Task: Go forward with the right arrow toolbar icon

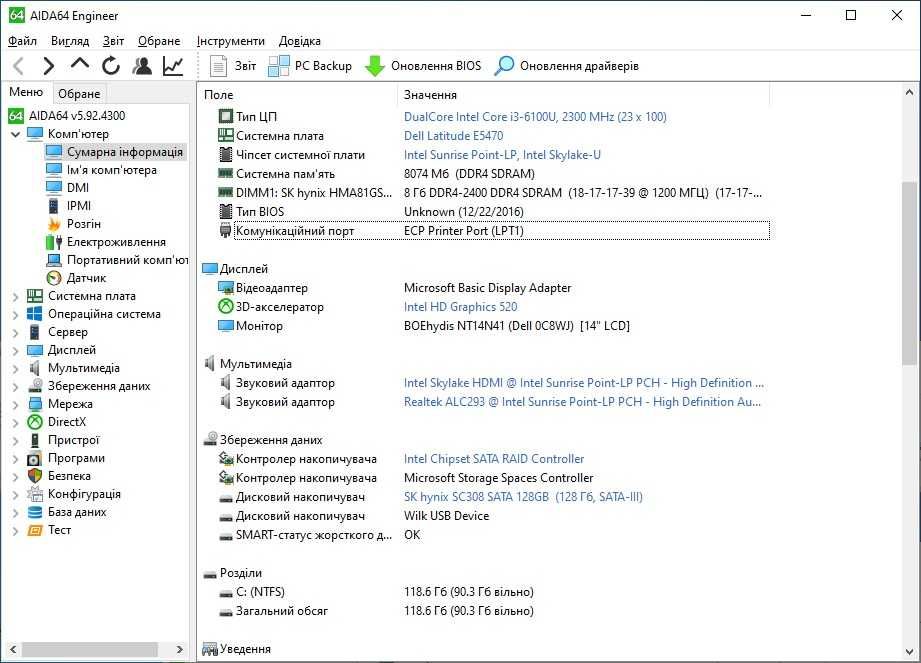Action: point(48,66)
